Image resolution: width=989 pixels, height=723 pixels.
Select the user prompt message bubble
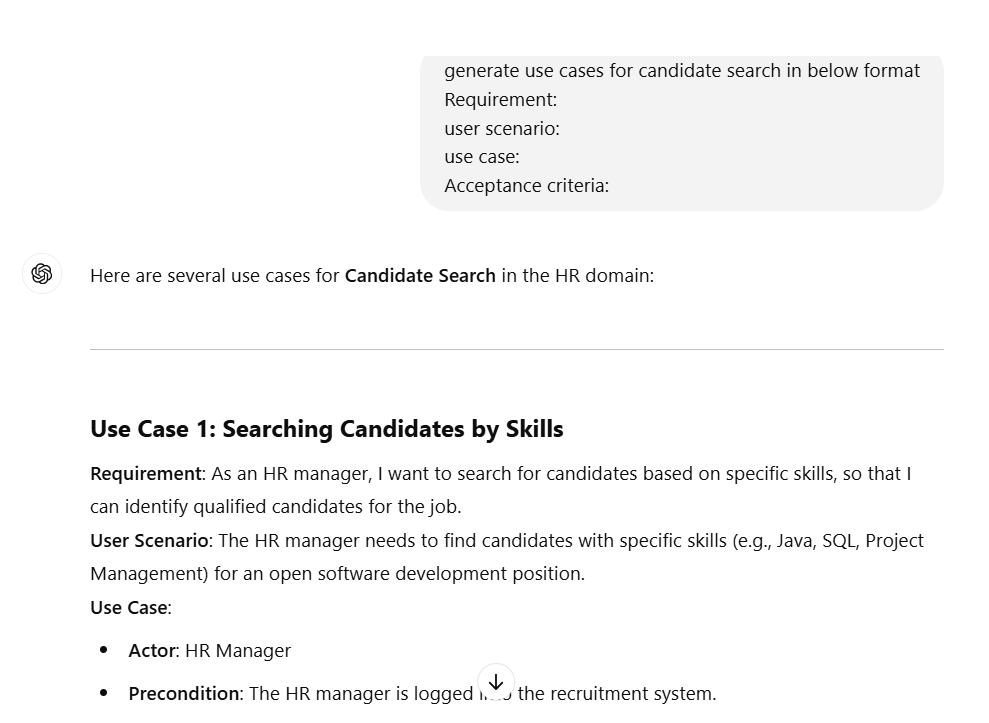point(682,132)
